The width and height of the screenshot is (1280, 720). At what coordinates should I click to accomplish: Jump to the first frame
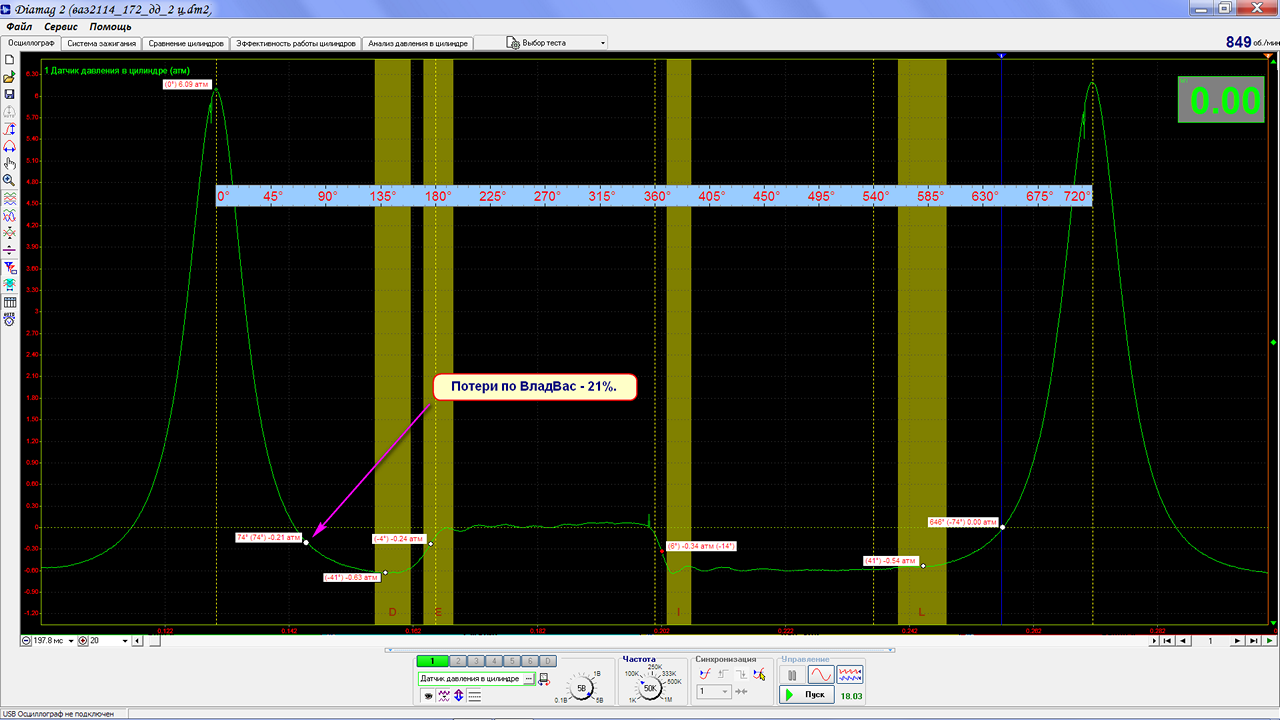1168,640
